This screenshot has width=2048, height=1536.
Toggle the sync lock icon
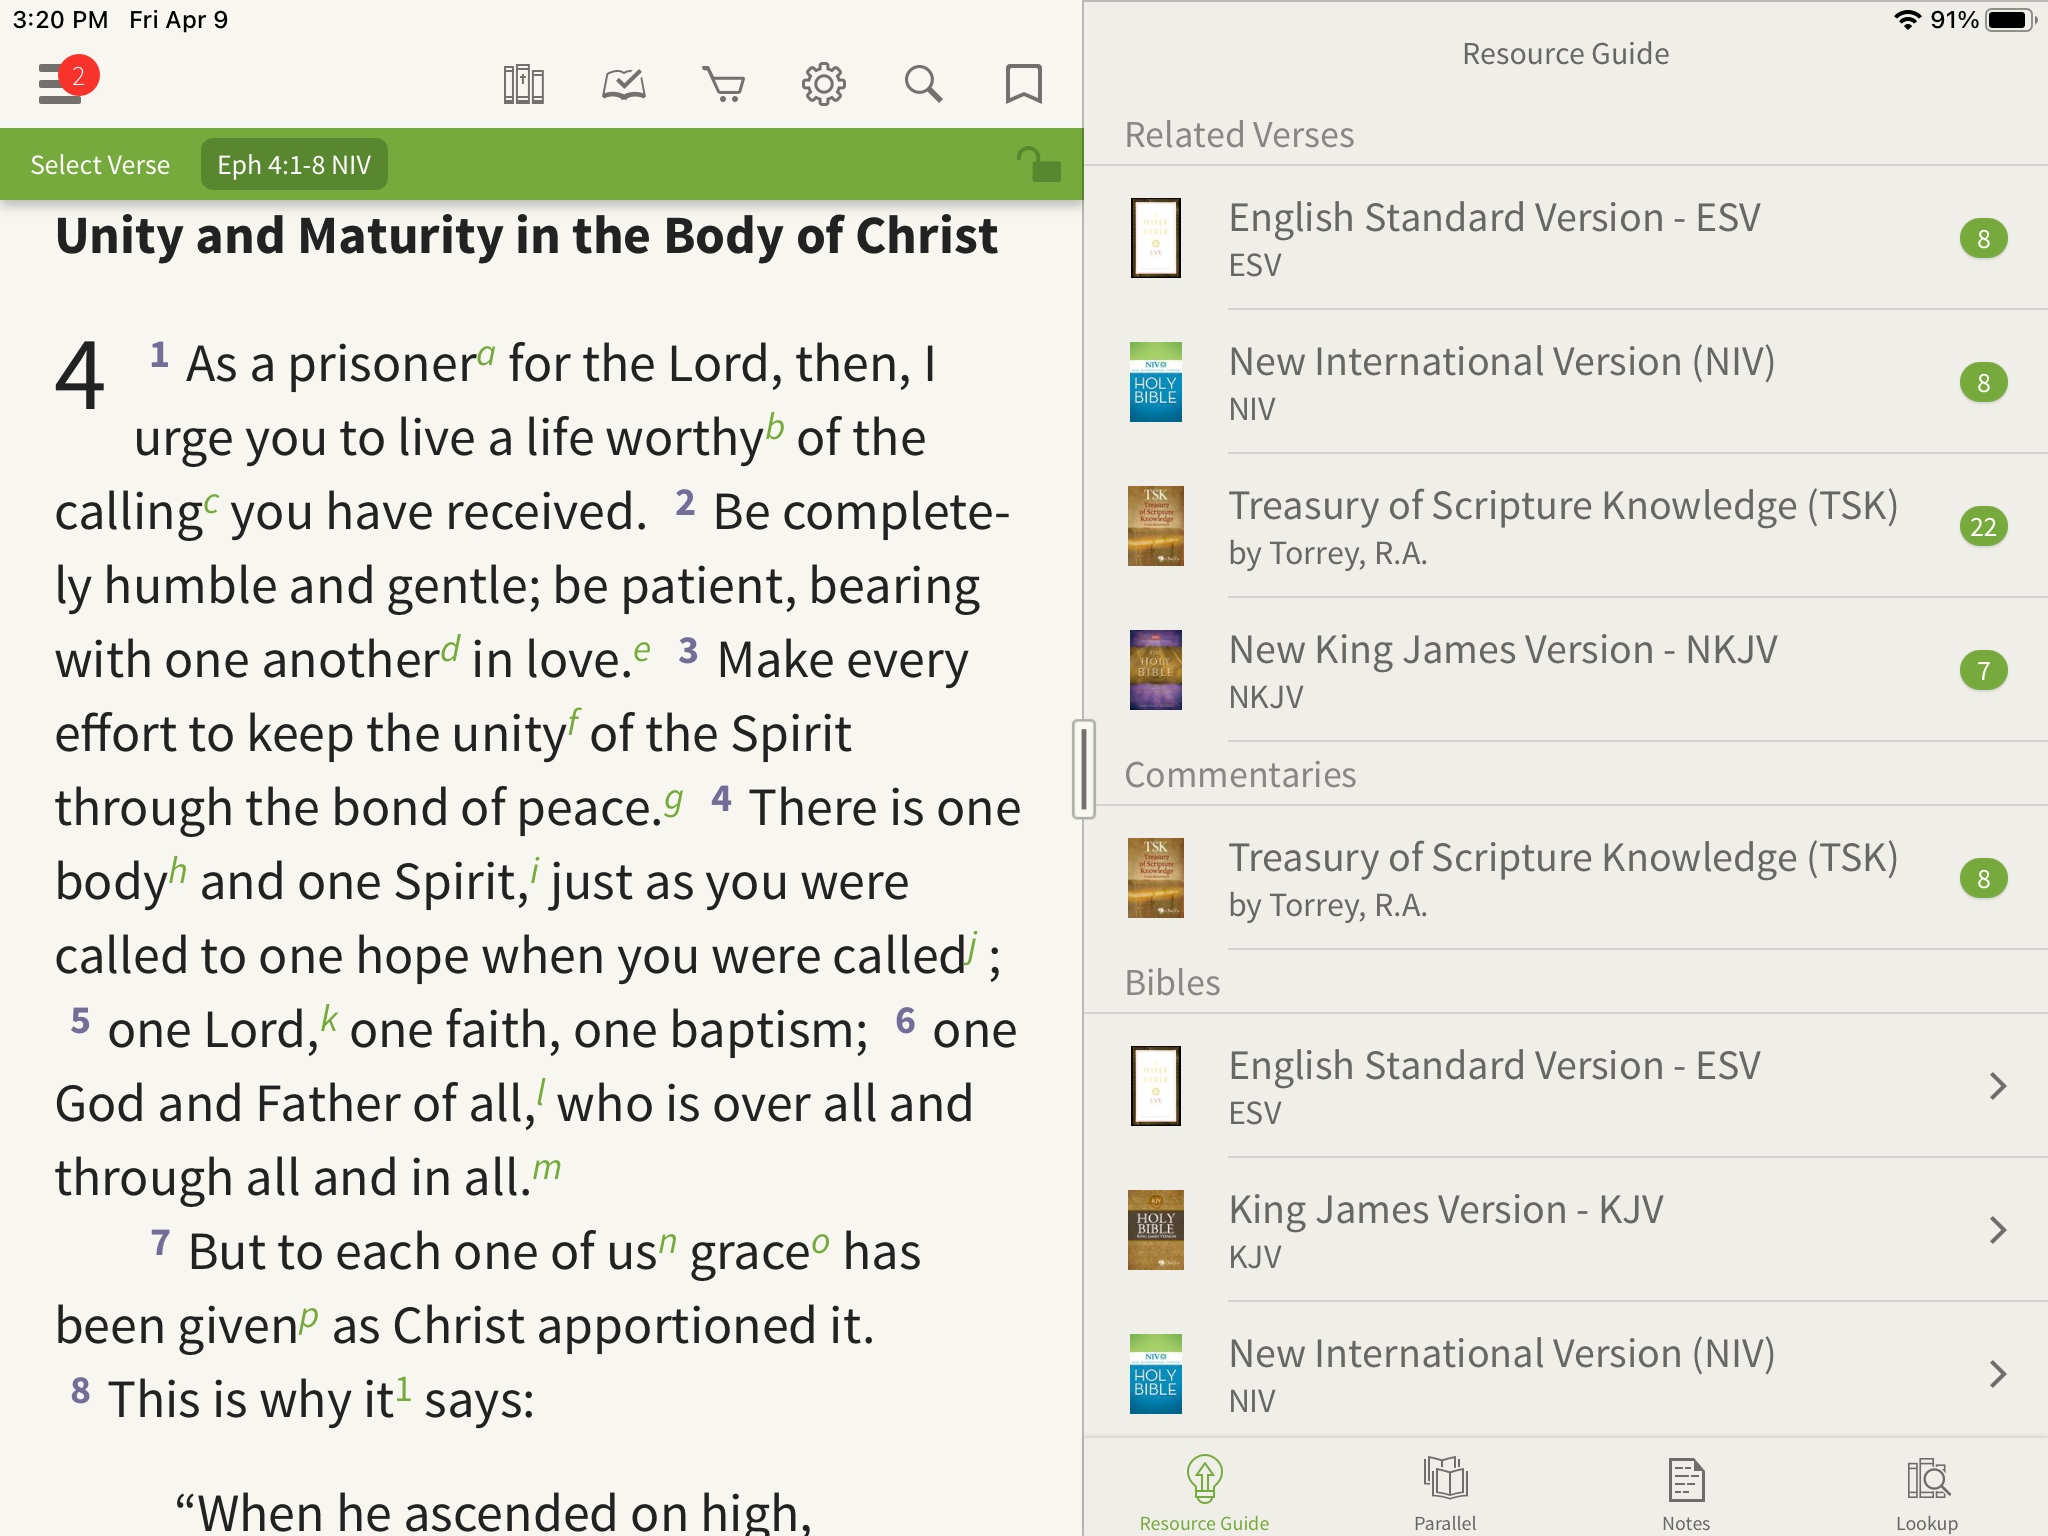[x=1038, y=164]
